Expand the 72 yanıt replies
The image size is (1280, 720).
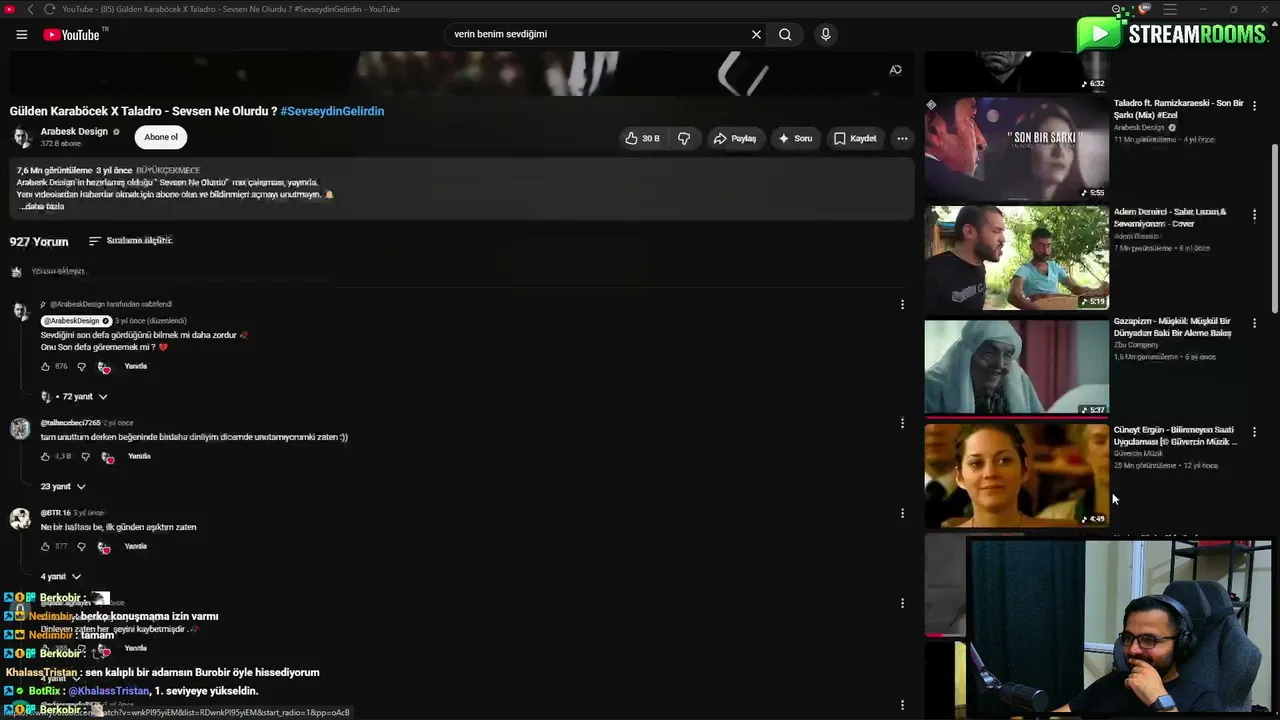(x=75, y=397)
